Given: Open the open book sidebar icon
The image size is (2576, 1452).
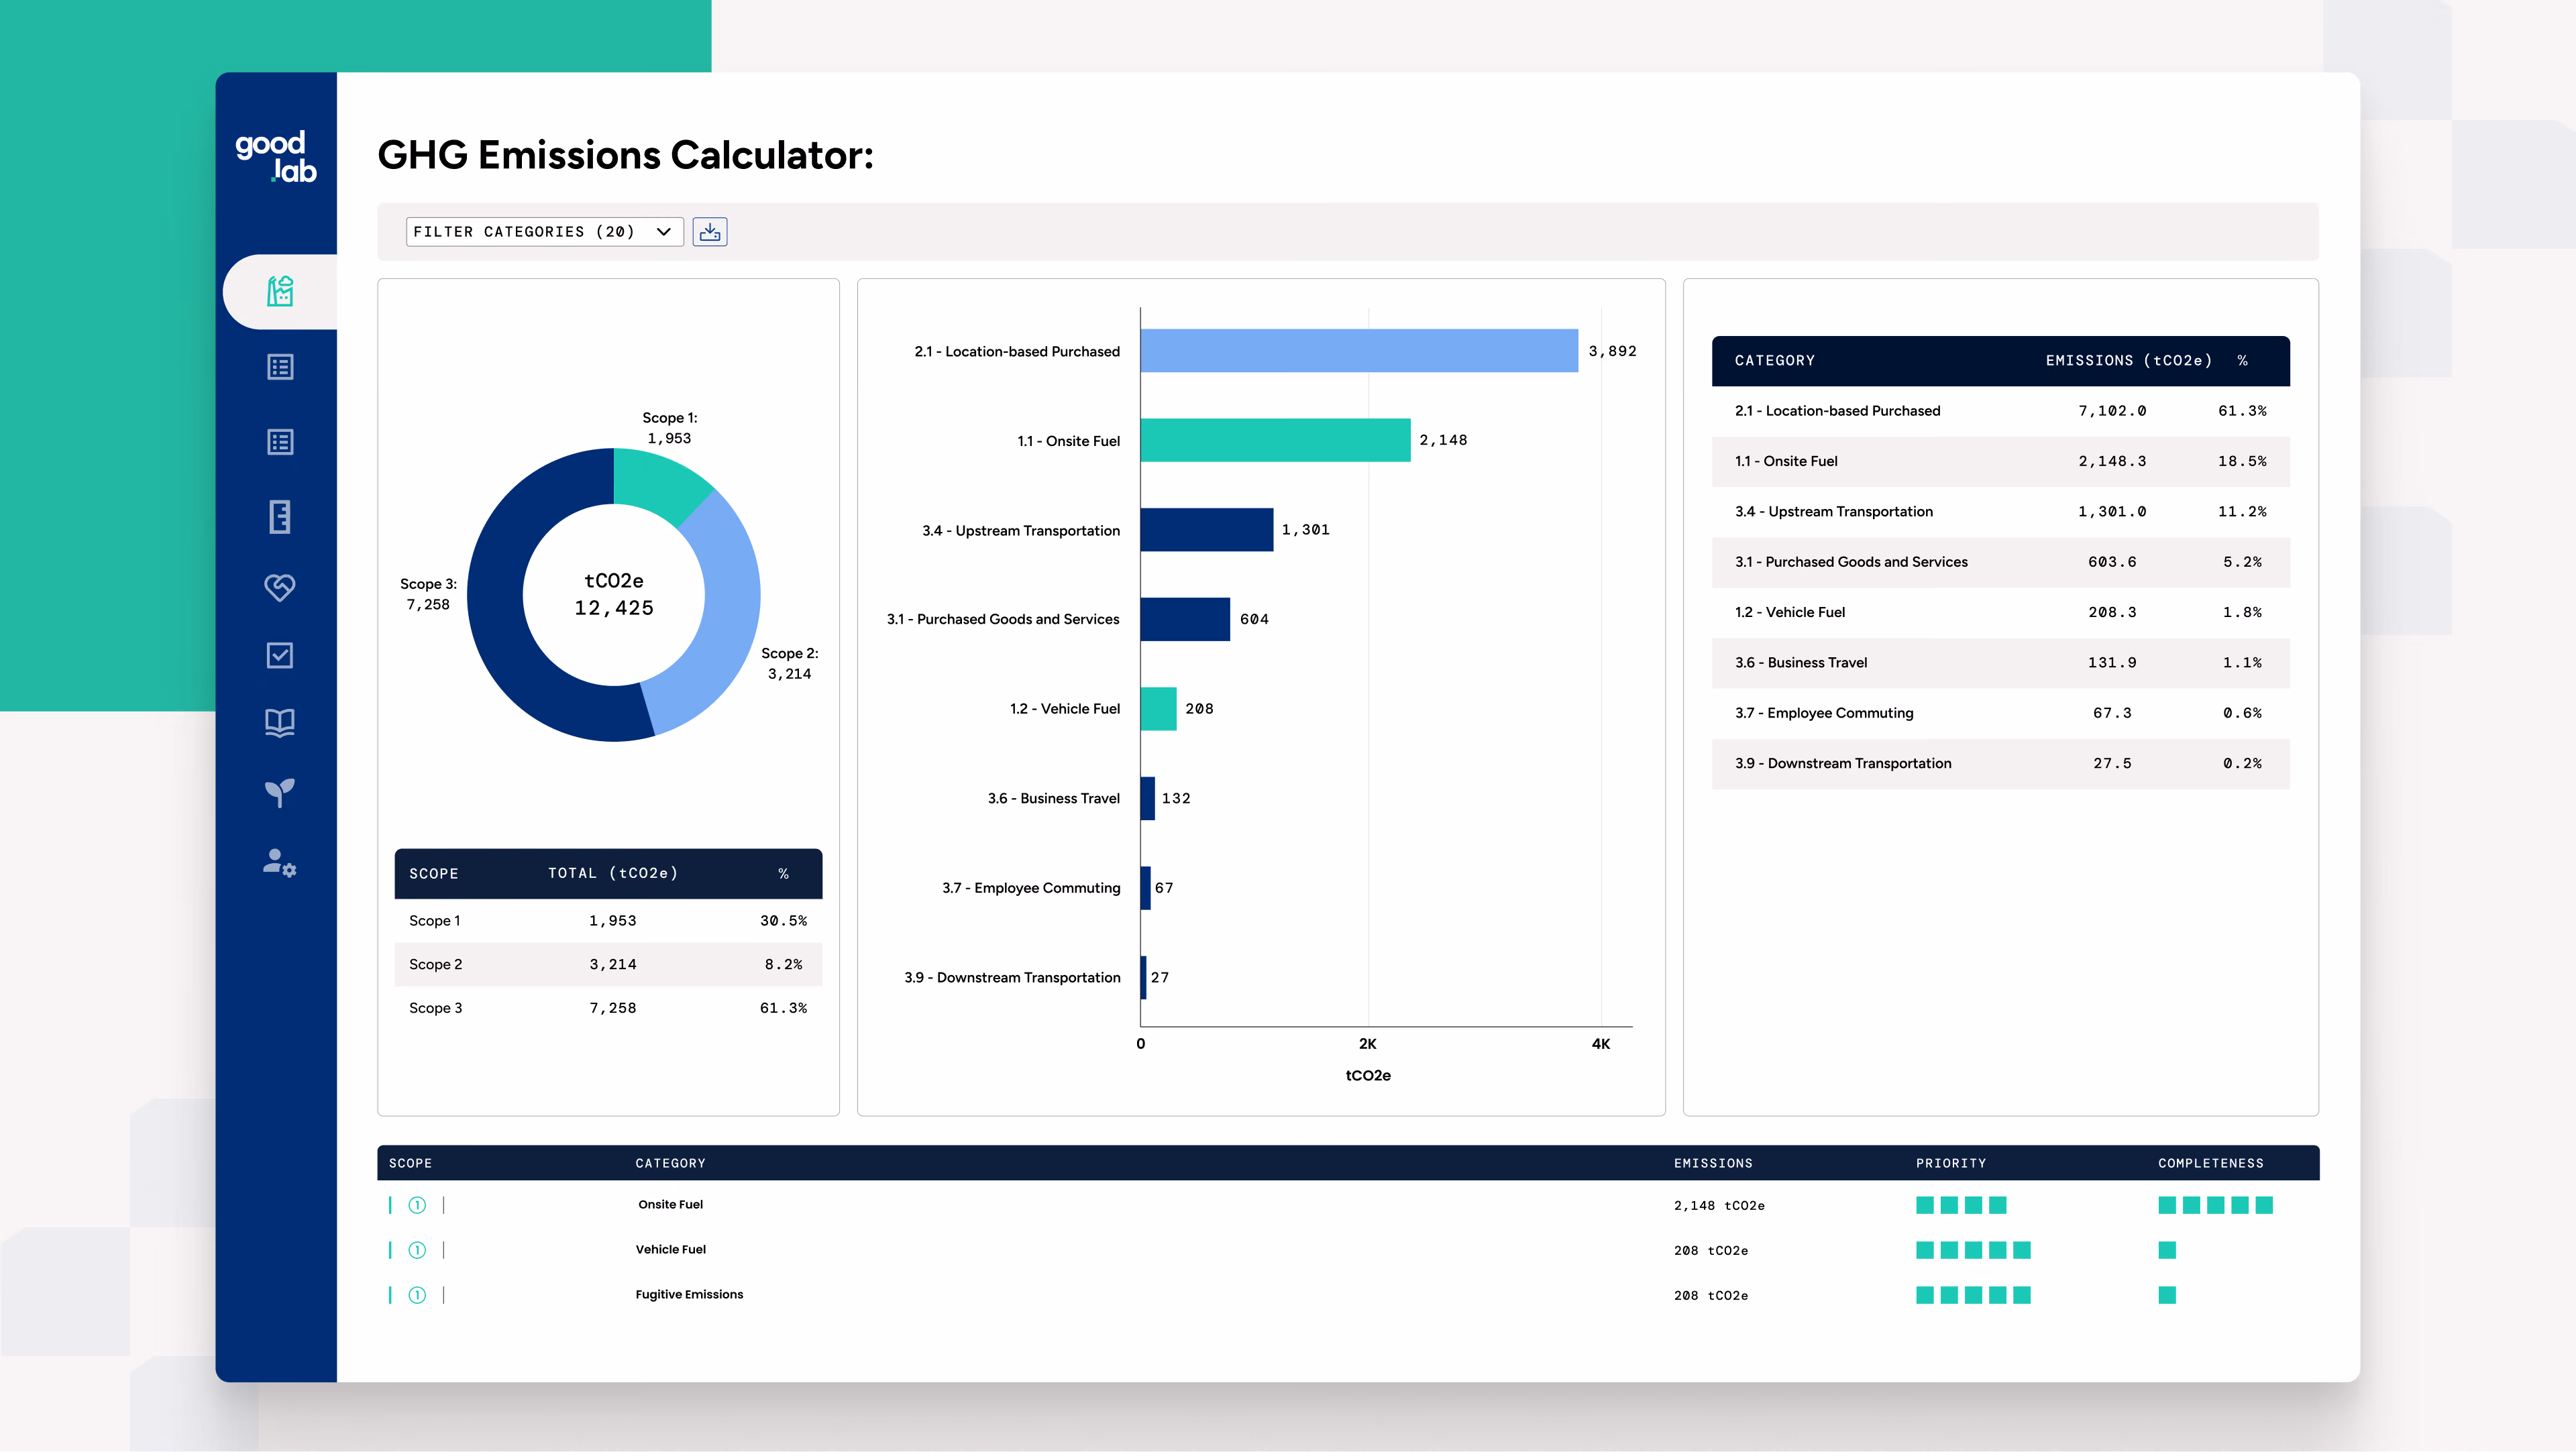Looking at the screenshot, I should (280, 723).
